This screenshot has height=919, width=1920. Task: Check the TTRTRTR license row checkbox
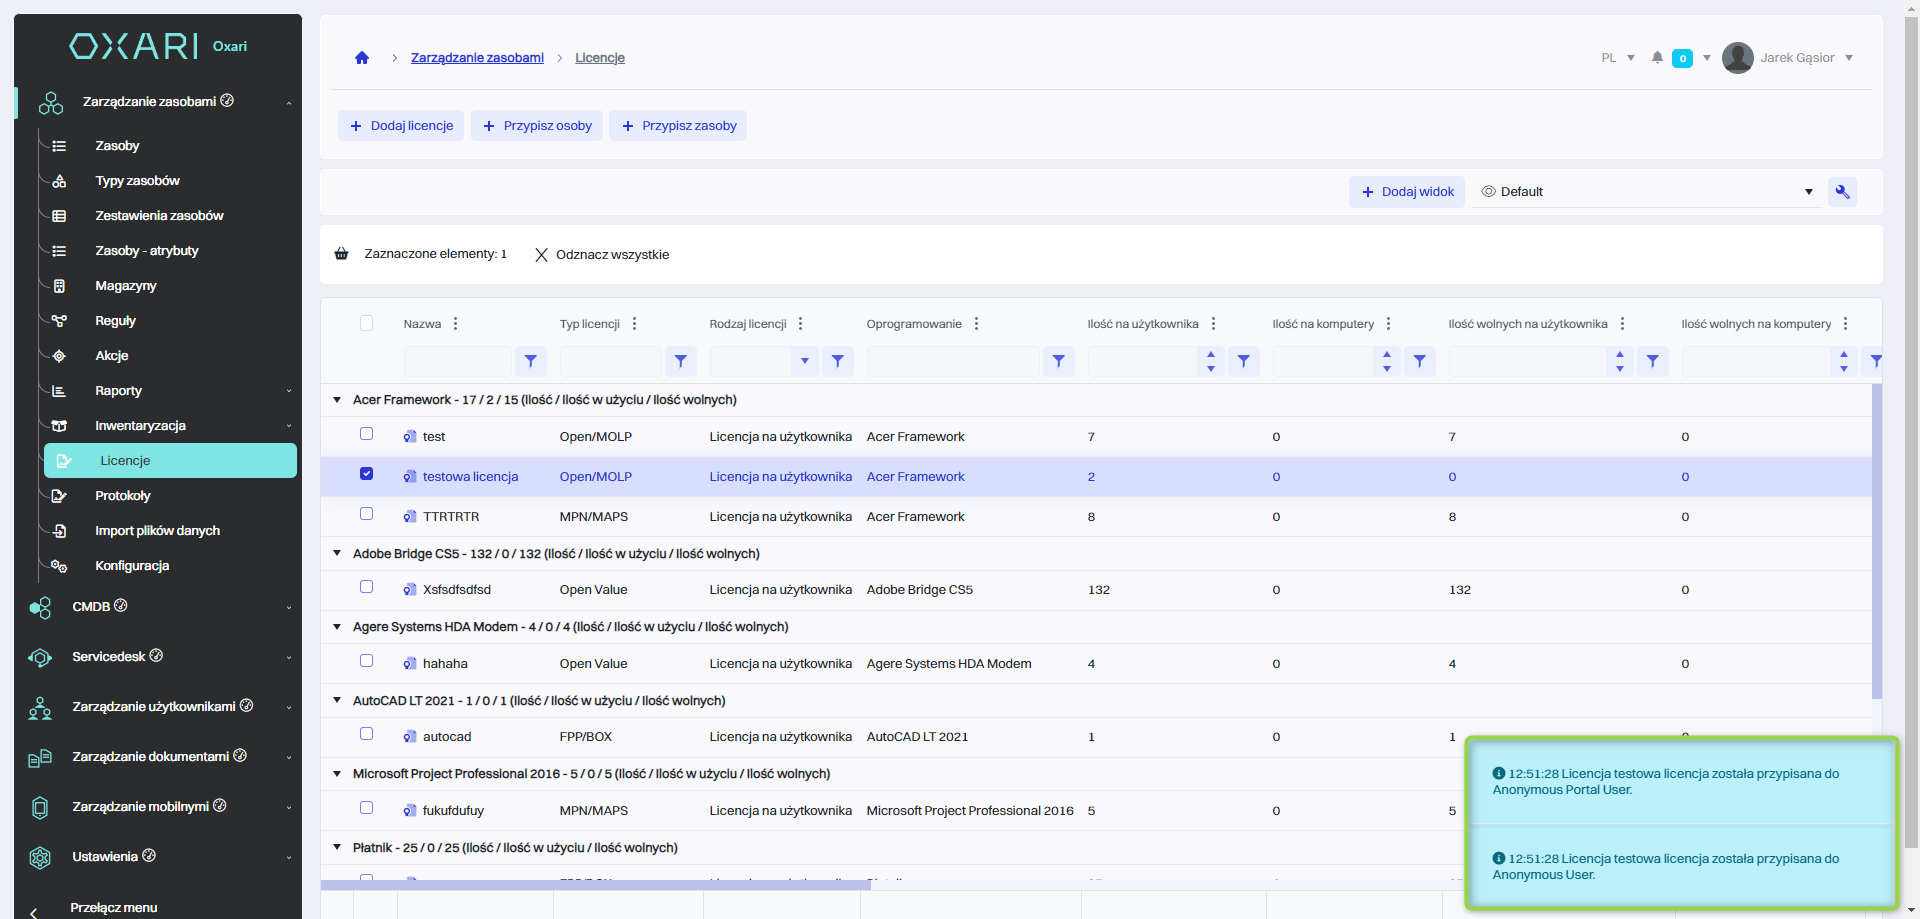coord(367,514)
